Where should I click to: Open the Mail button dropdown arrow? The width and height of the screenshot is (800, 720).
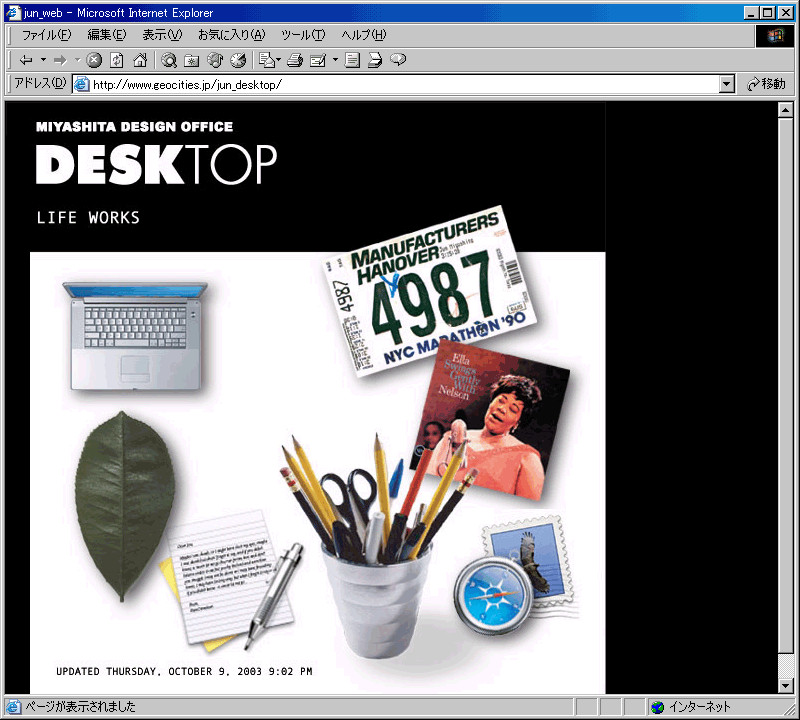(279, 60)
